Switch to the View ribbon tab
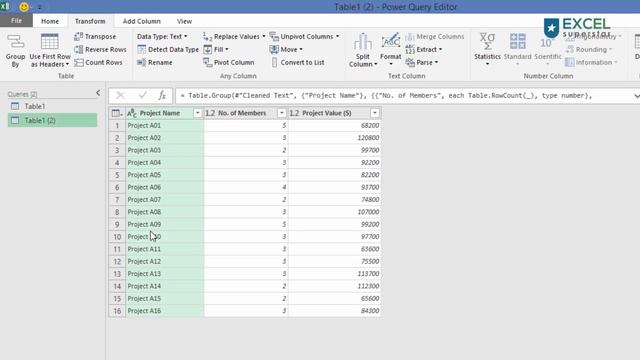Screen dimensions: 640x360 point(184,21)
